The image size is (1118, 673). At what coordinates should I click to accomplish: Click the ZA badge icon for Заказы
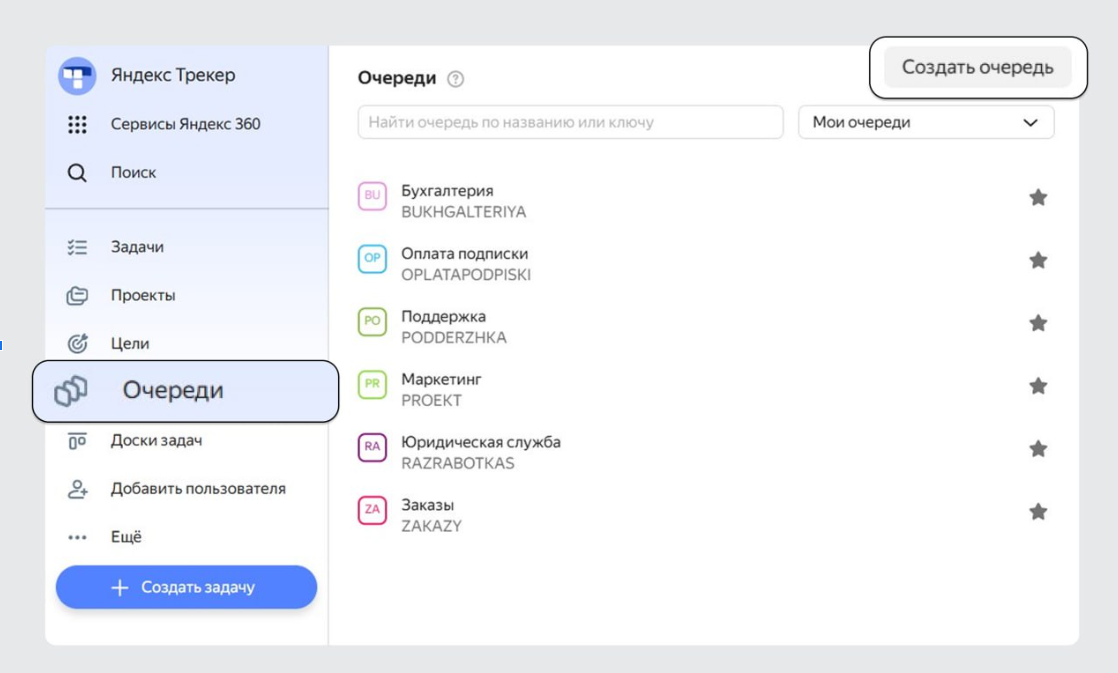[372, 510]
